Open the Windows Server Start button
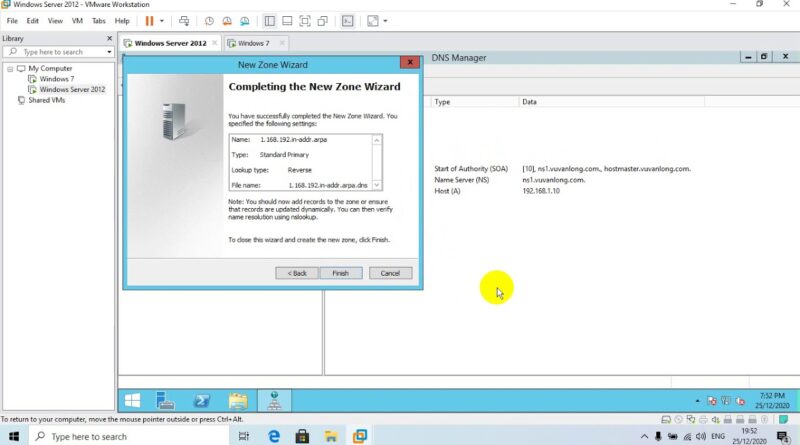Viewport: 800px width, 445px height. (x=133, y=401)
